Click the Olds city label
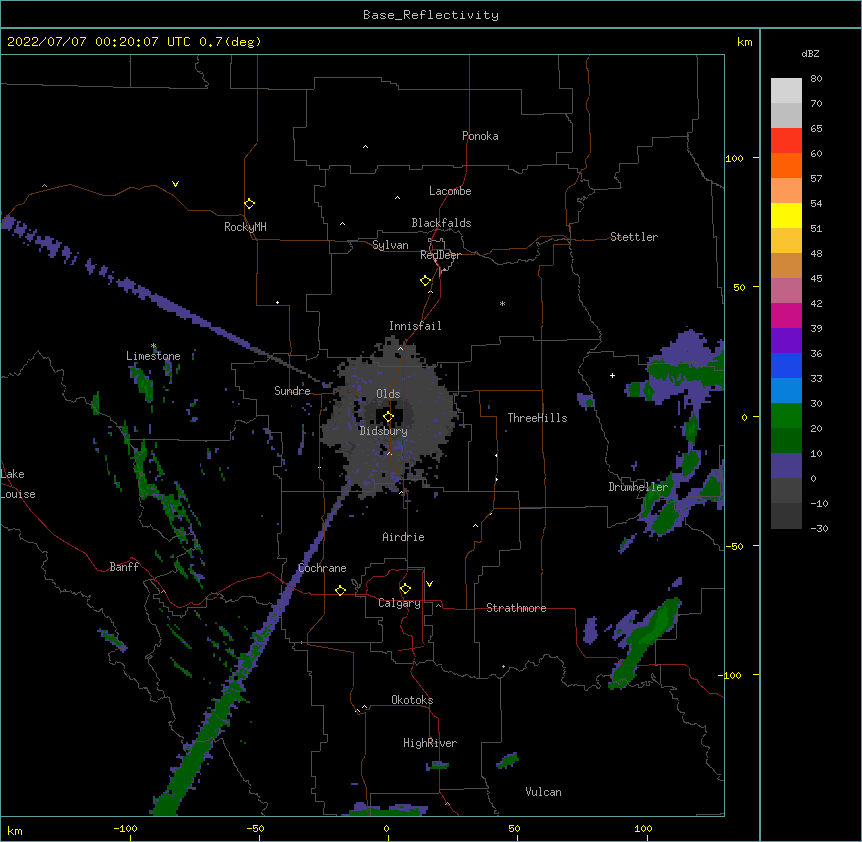The image size is (862, 842). (x=388, y=394)
